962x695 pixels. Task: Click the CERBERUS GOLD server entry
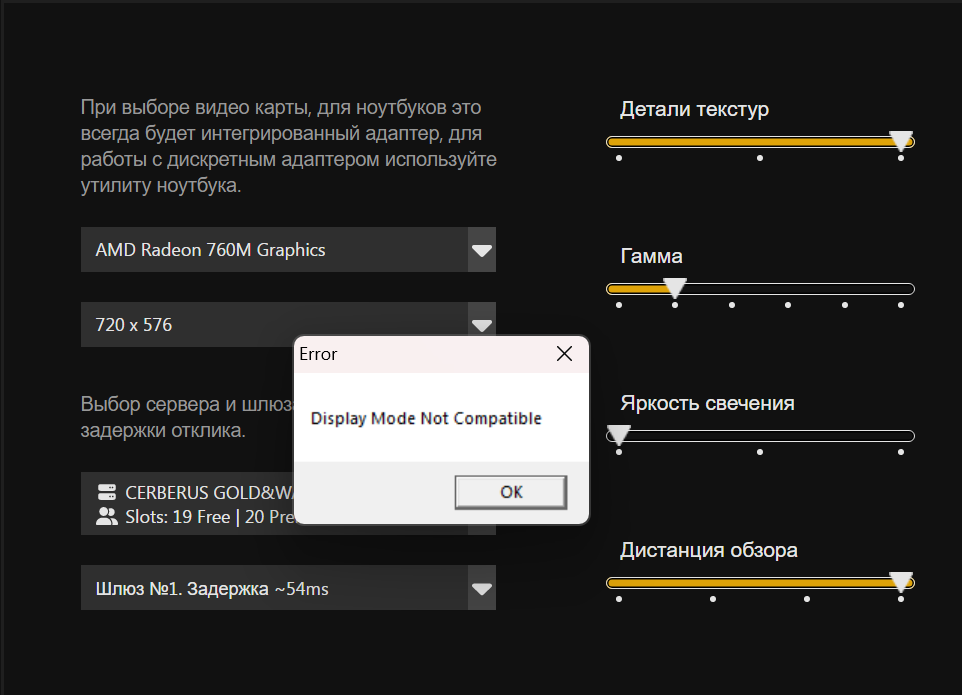pyautogui.click(x=188, y=504)
